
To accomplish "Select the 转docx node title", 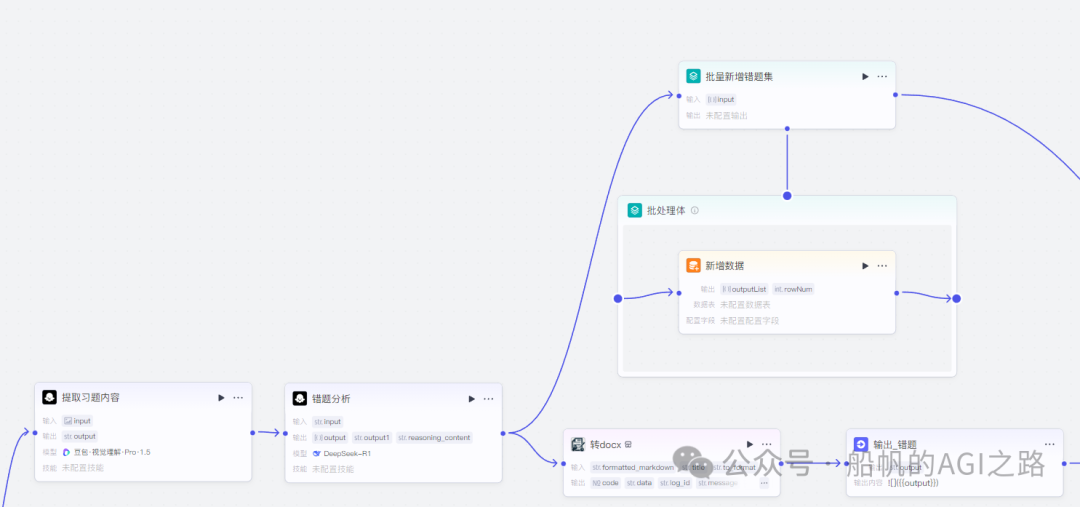I will [x=606, y=444].
